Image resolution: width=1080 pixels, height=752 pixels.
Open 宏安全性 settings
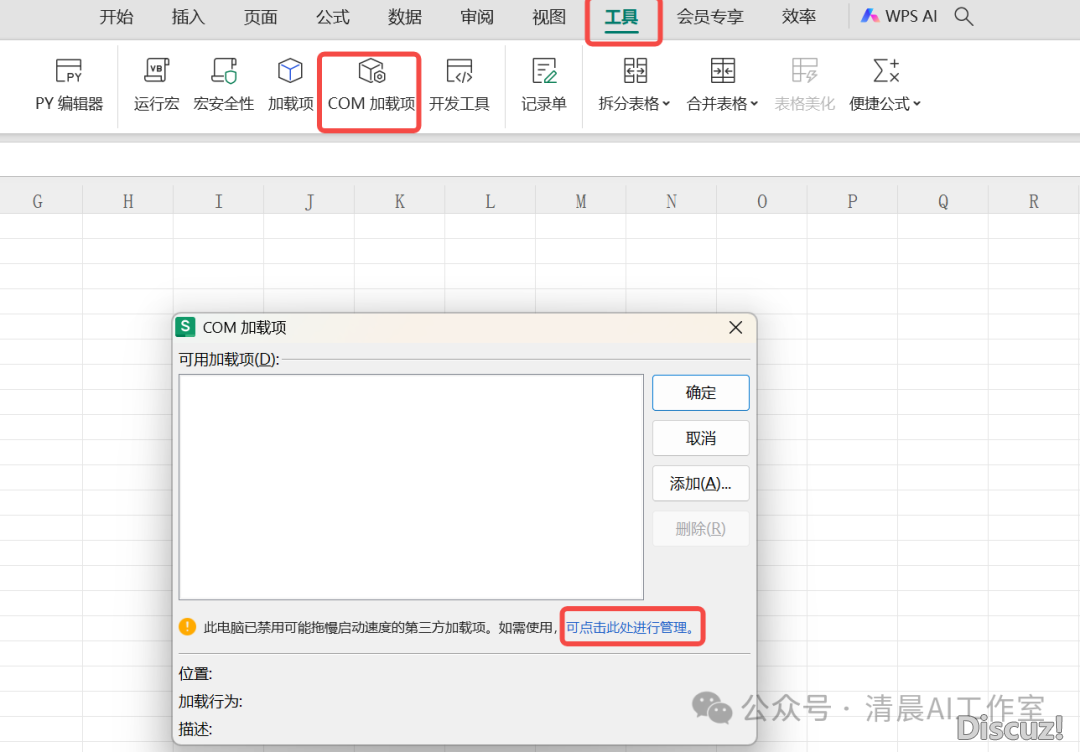[224, 84]
